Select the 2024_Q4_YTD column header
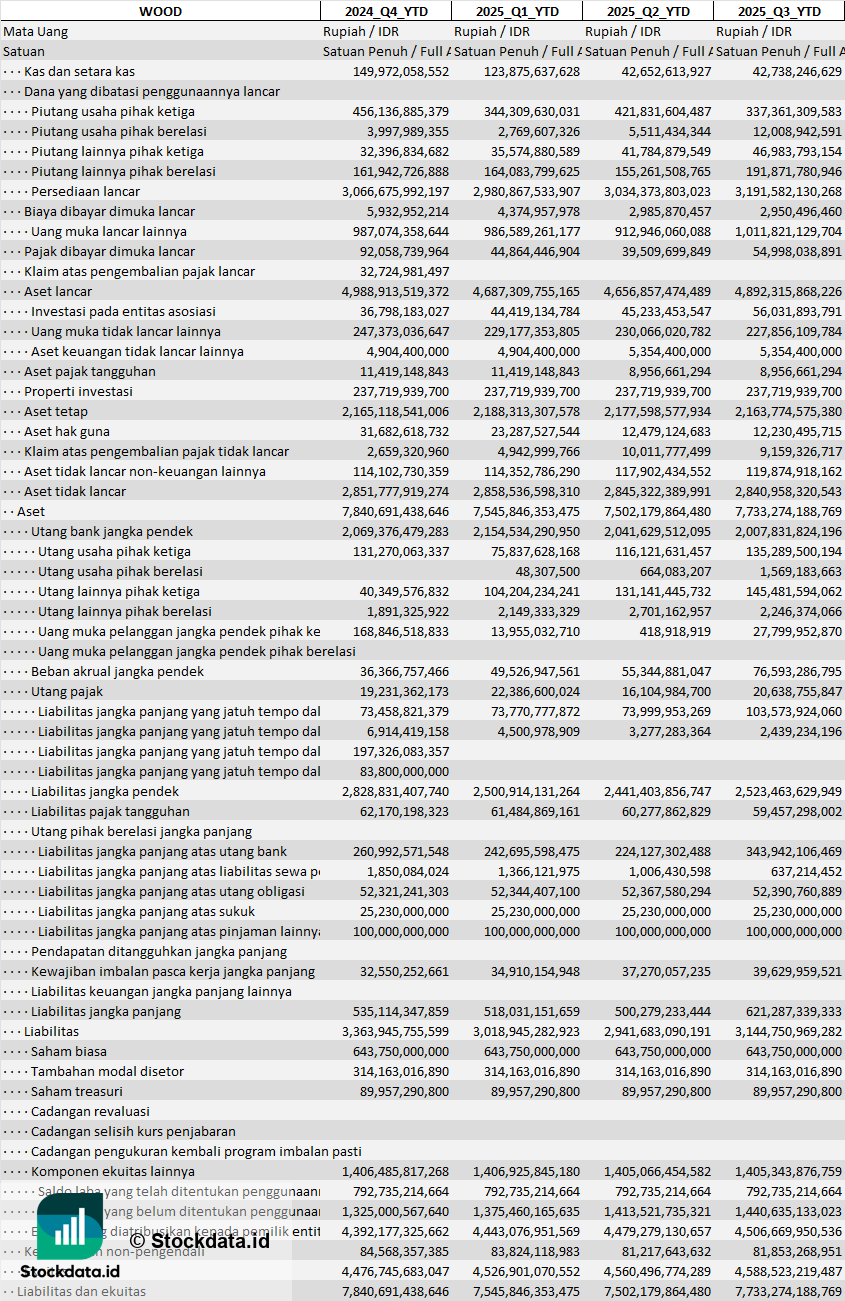 [x=385, y=11]
